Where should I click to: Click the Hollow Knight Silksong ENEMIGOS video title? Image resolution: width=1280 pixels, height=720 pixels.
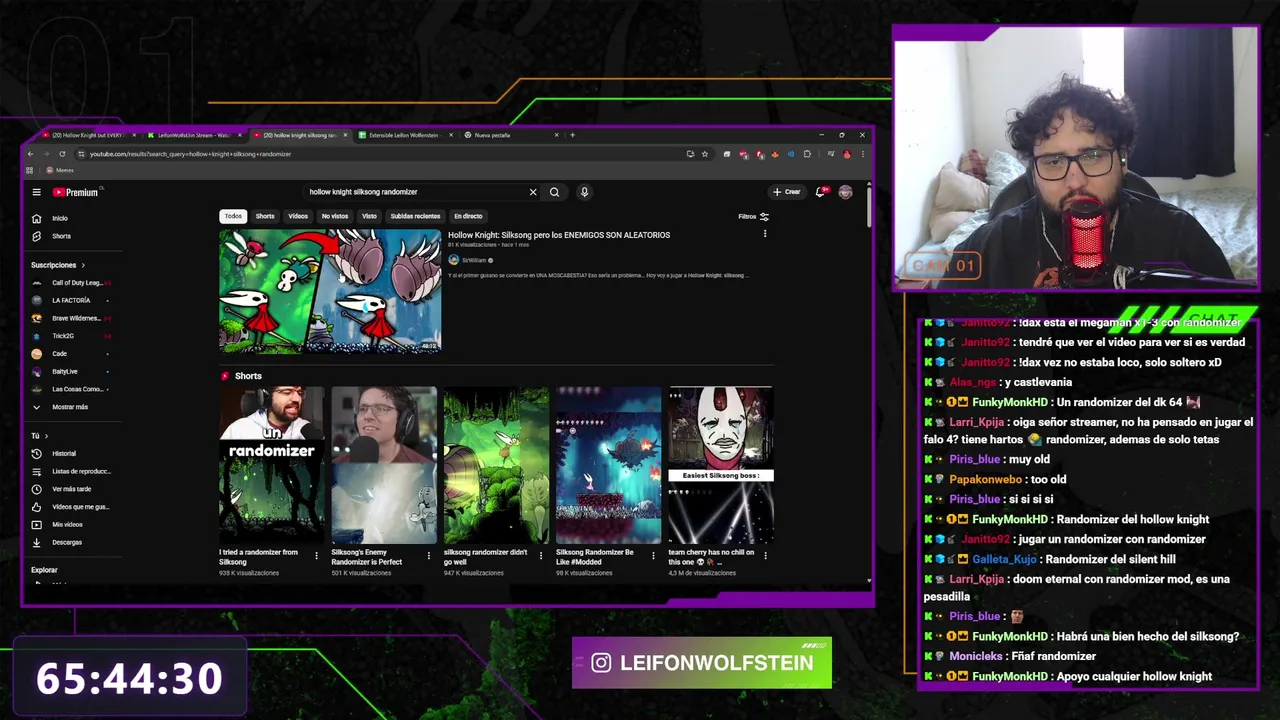(x=559, y=235)
